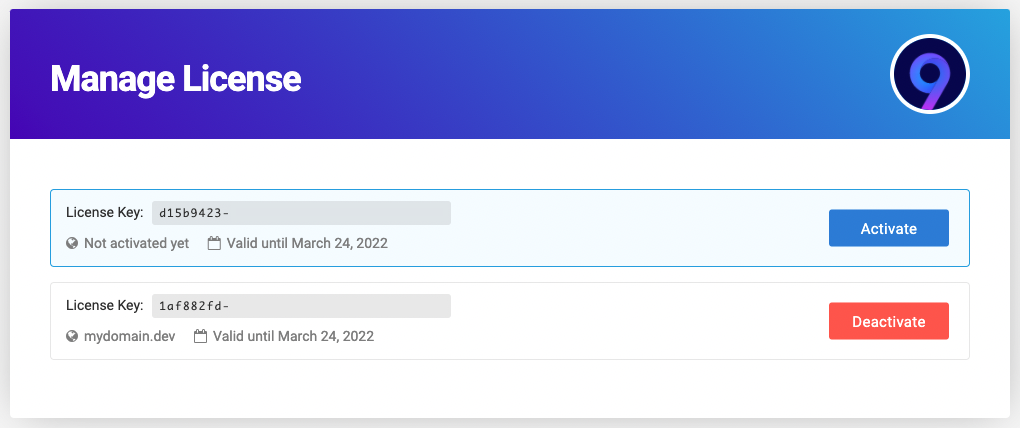This screenshot has width=1020, height=428.
Task: Select the highlighted not-activated license row
Action: (620, 228)
